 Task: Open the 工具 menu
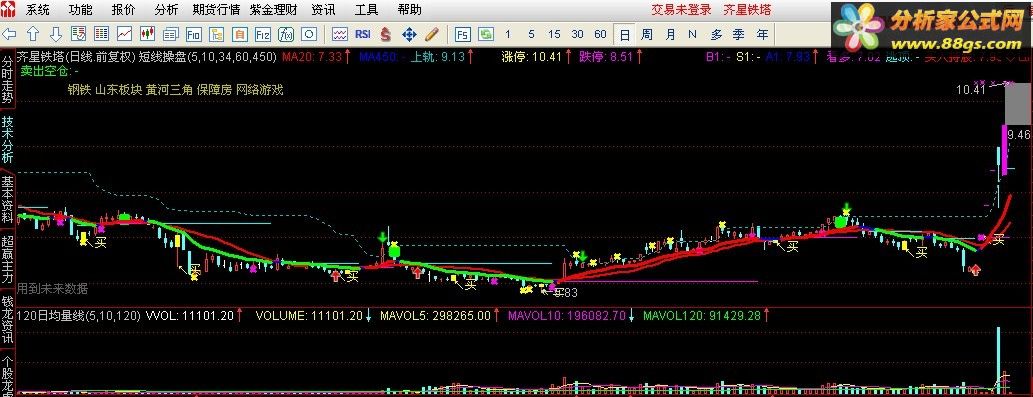click(x=366, y=10)
